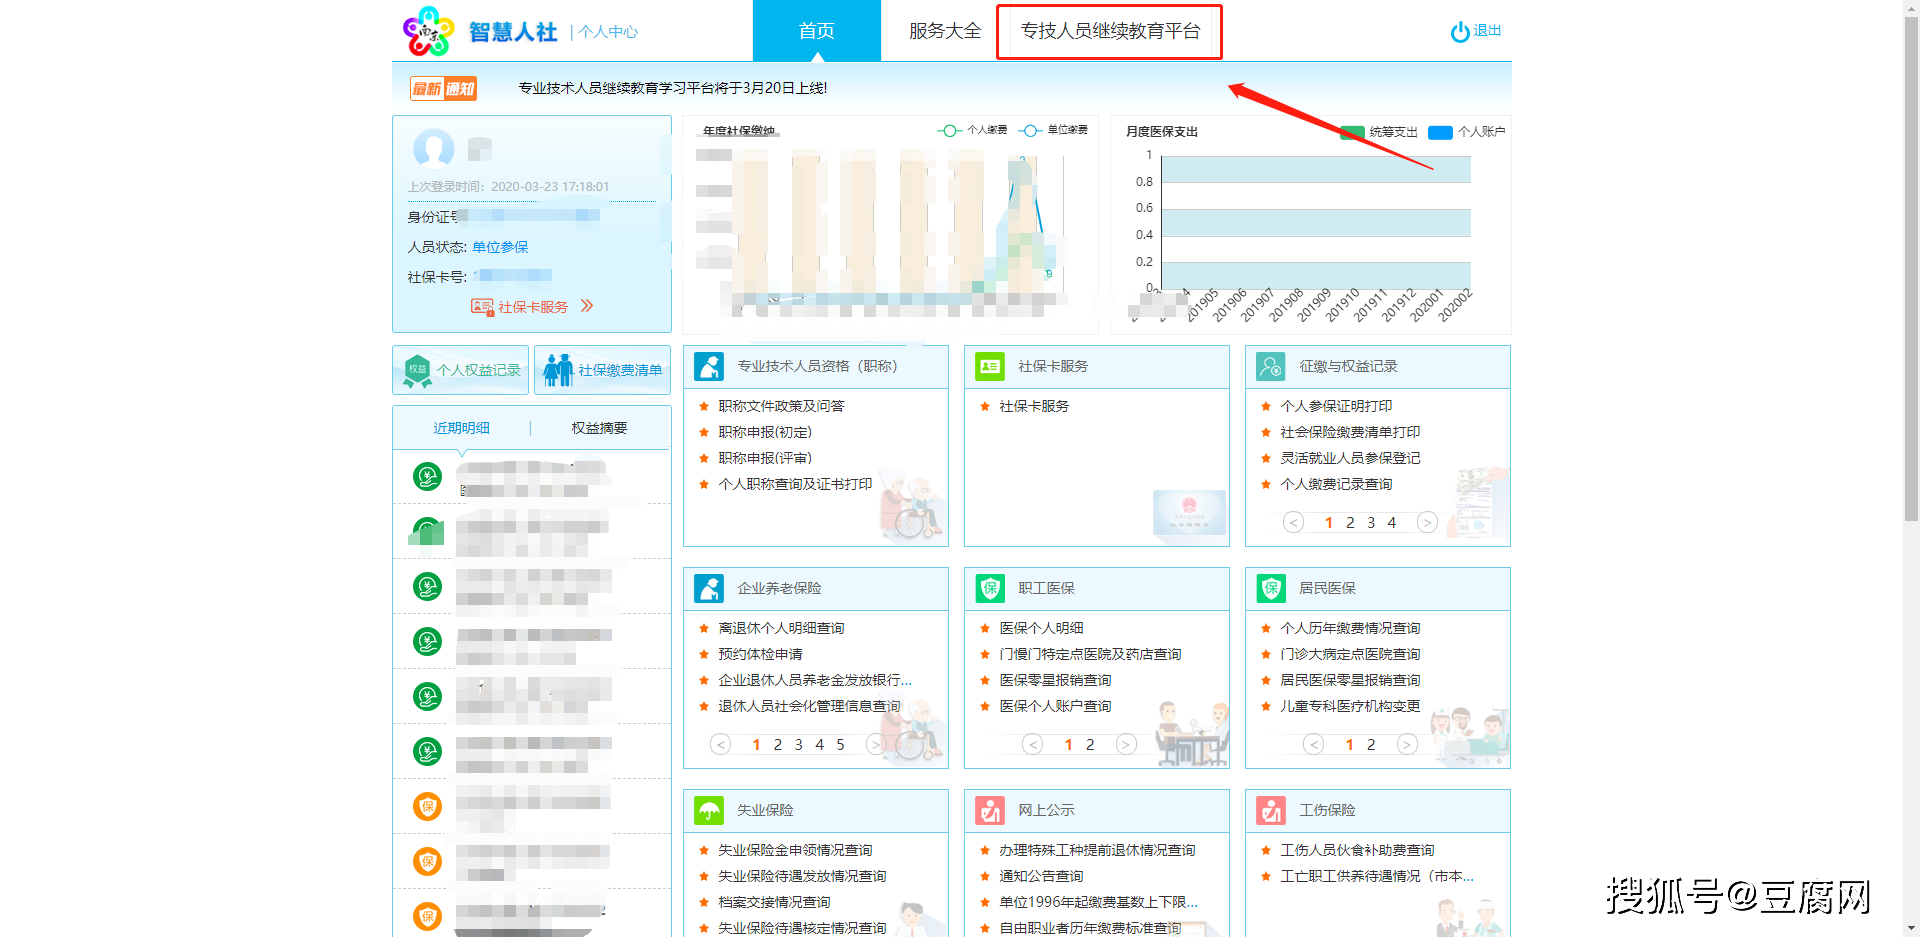Click the user avatar icon
The image size is (1920, 937).
(x=434, y=148)
